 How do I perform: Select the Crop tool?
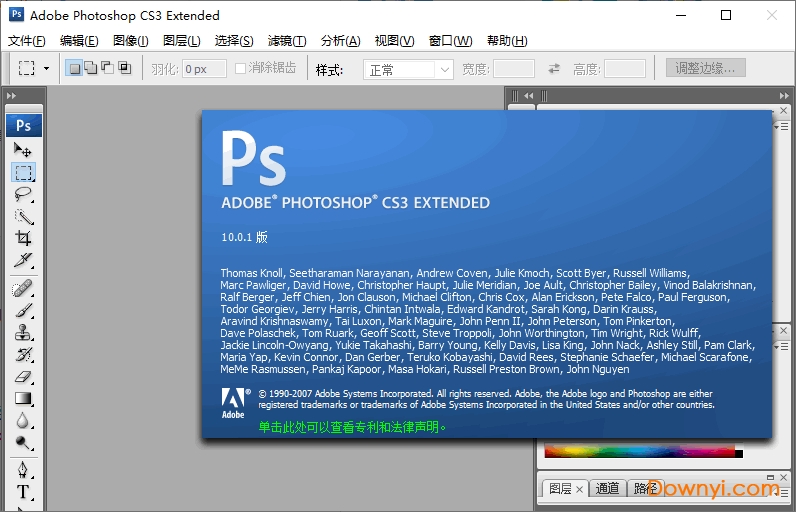23,238
